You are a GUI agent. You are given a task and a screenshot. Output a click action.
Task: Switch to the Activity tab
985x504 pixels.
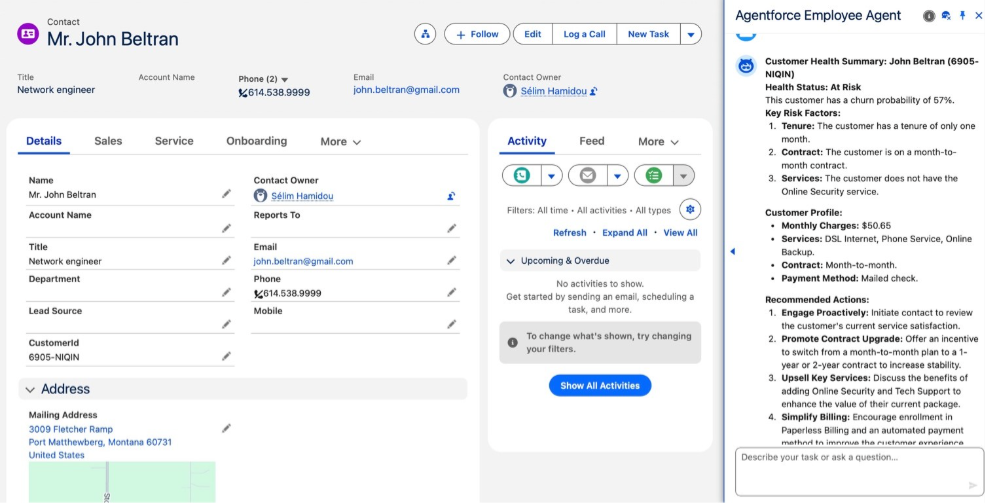[526, 141]
